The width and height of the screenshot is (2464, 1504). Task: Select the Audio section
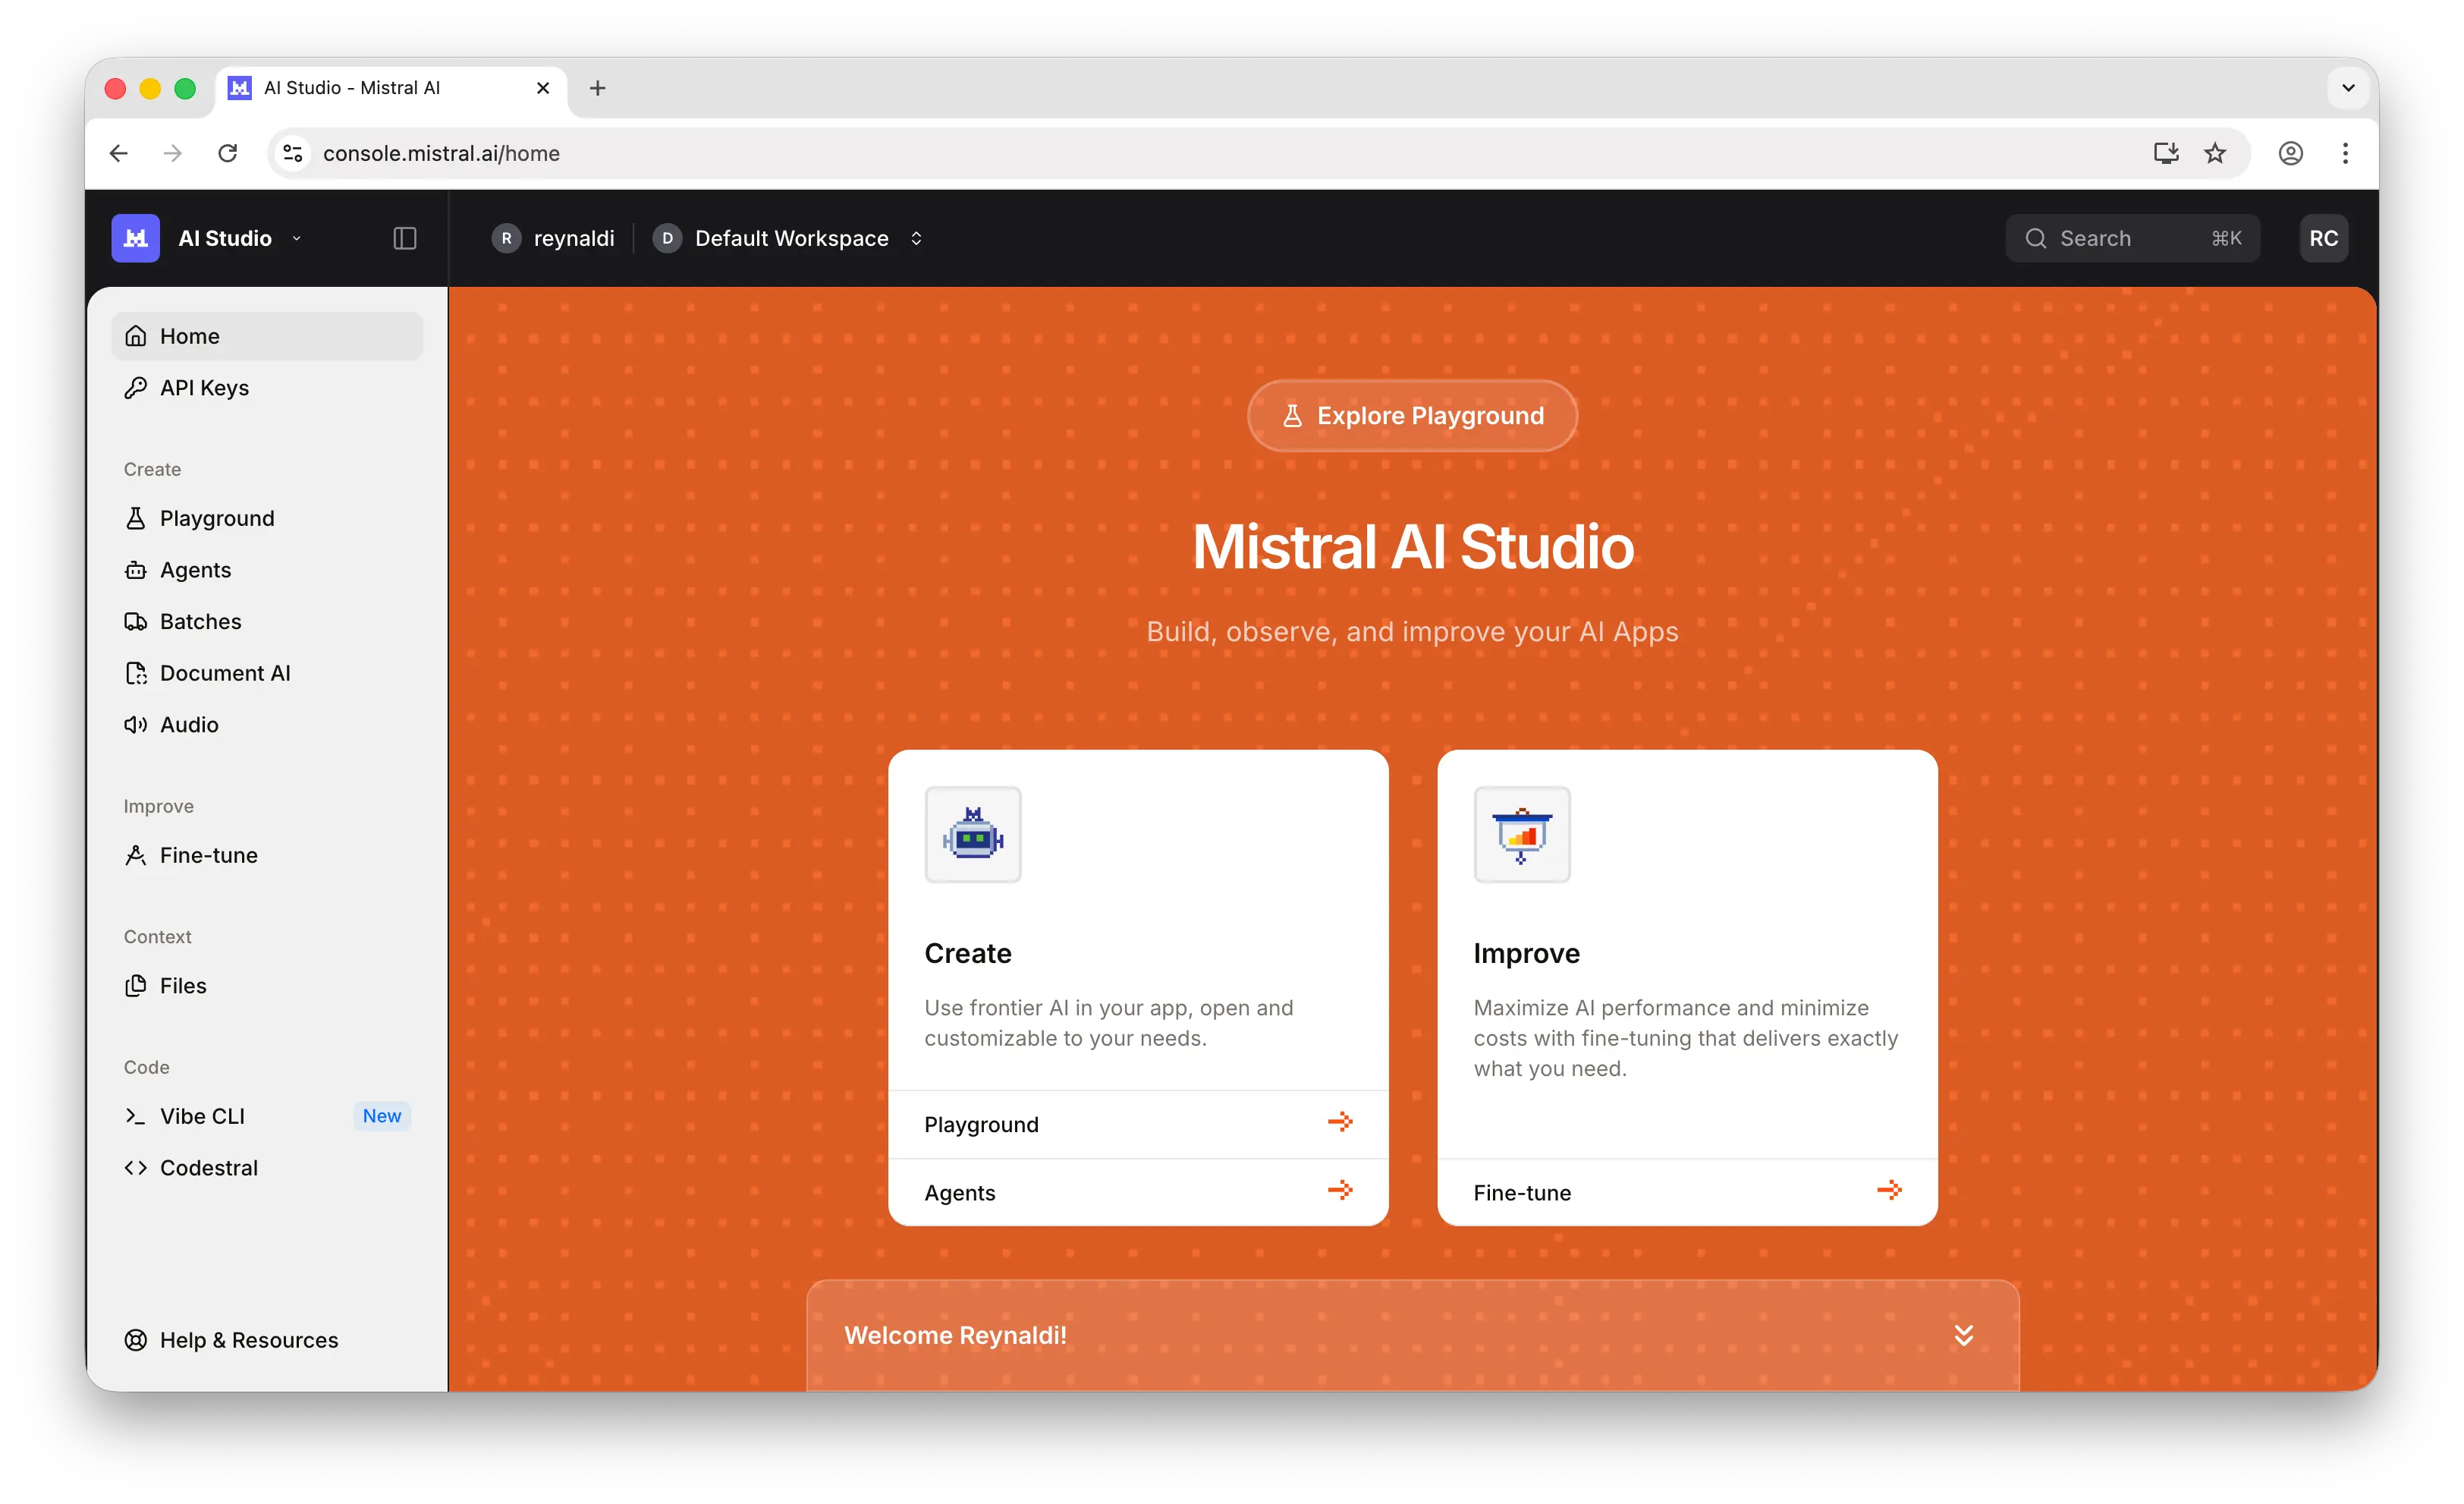click(x=188, y=724)
